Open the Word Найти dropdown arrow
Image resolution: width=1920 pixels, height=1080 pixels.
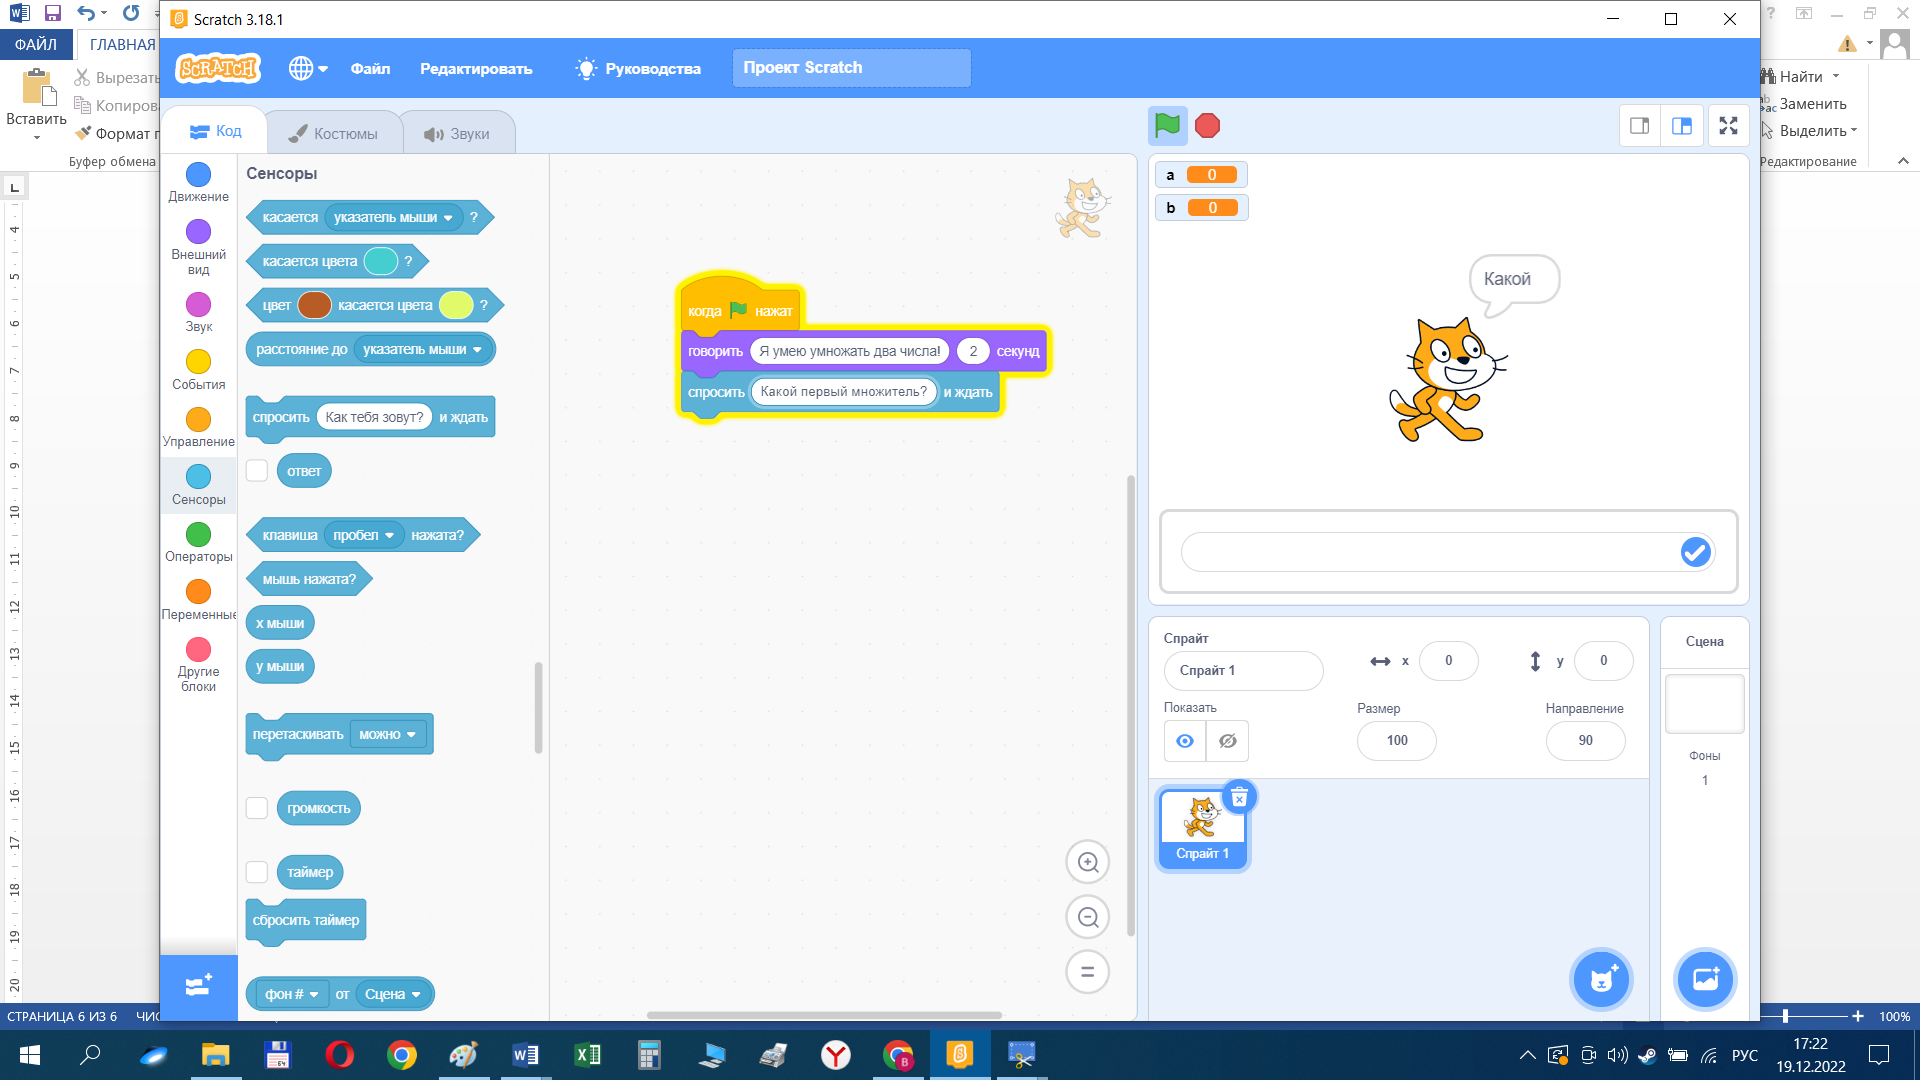coord(1836,77)
